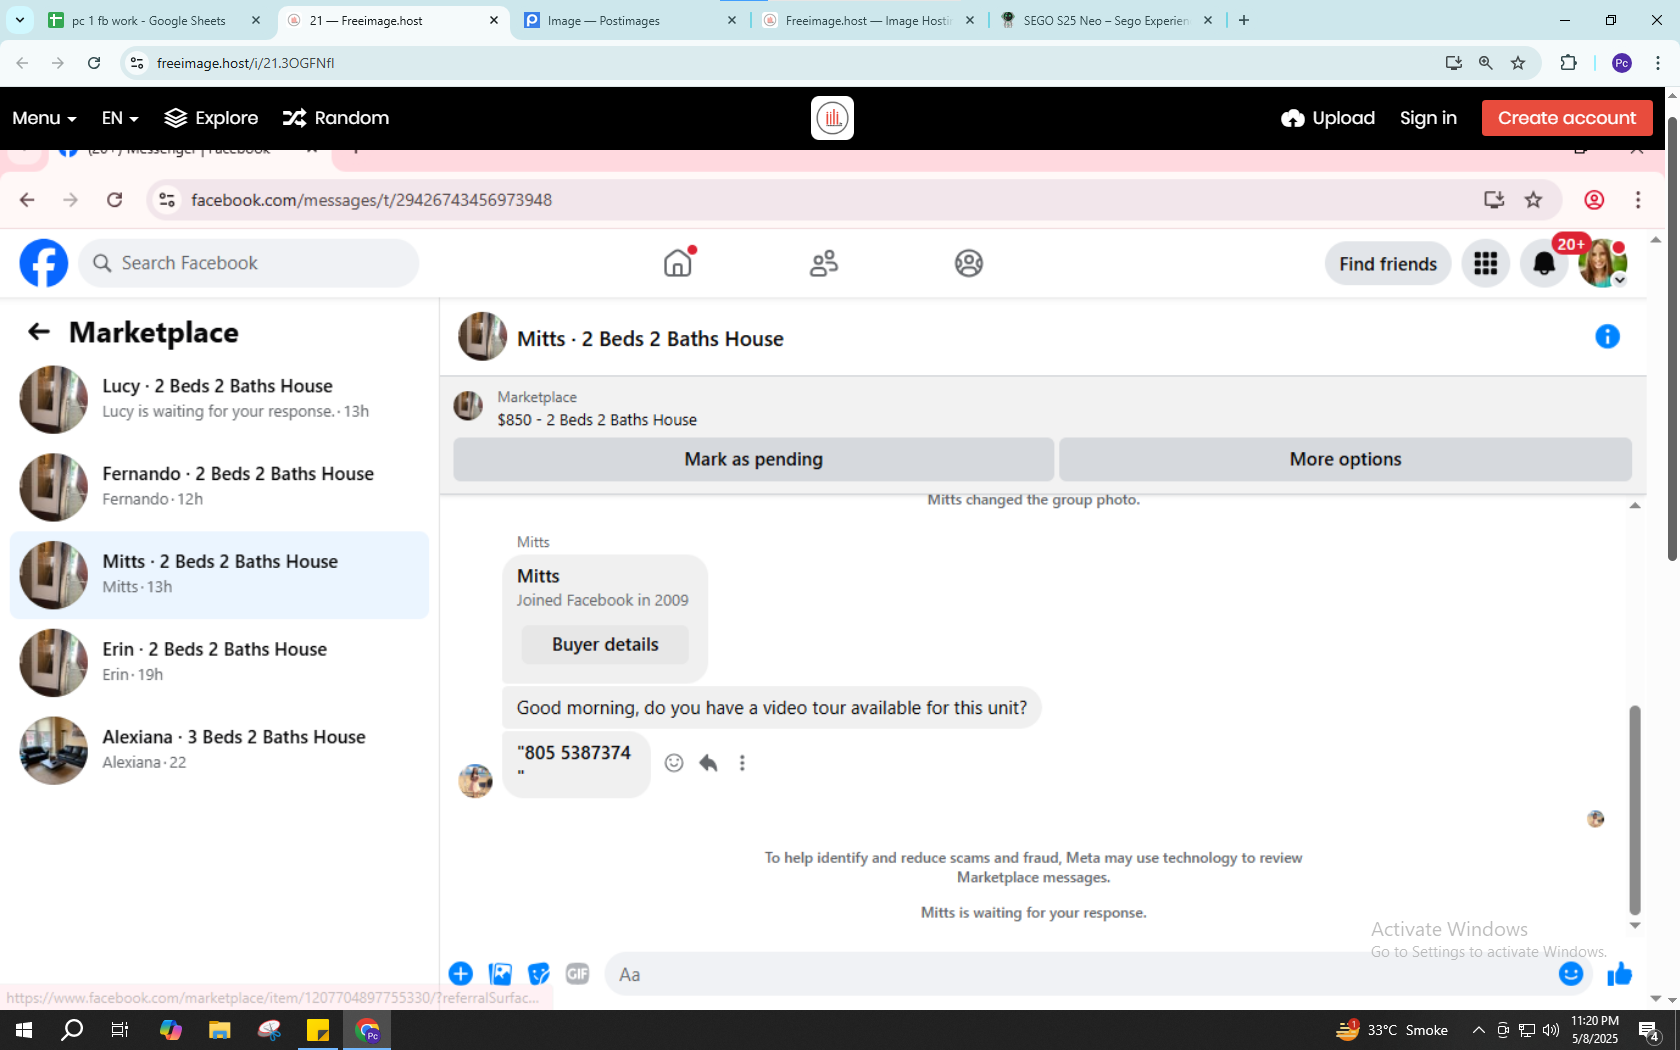Open the Windows notification center
This screenshot has width=1680, height=1050.
1649,1030
